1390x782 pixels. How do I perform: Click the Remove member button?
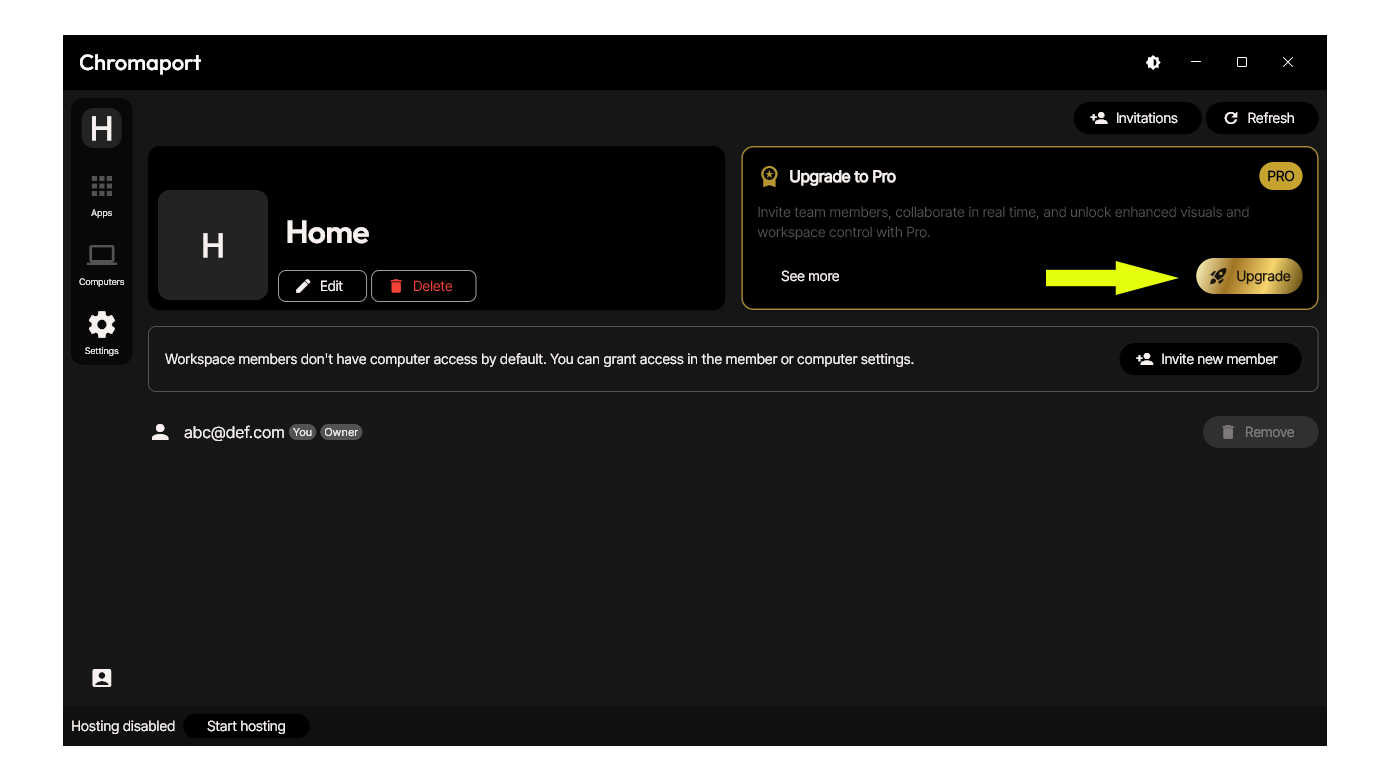(1259, 432)
